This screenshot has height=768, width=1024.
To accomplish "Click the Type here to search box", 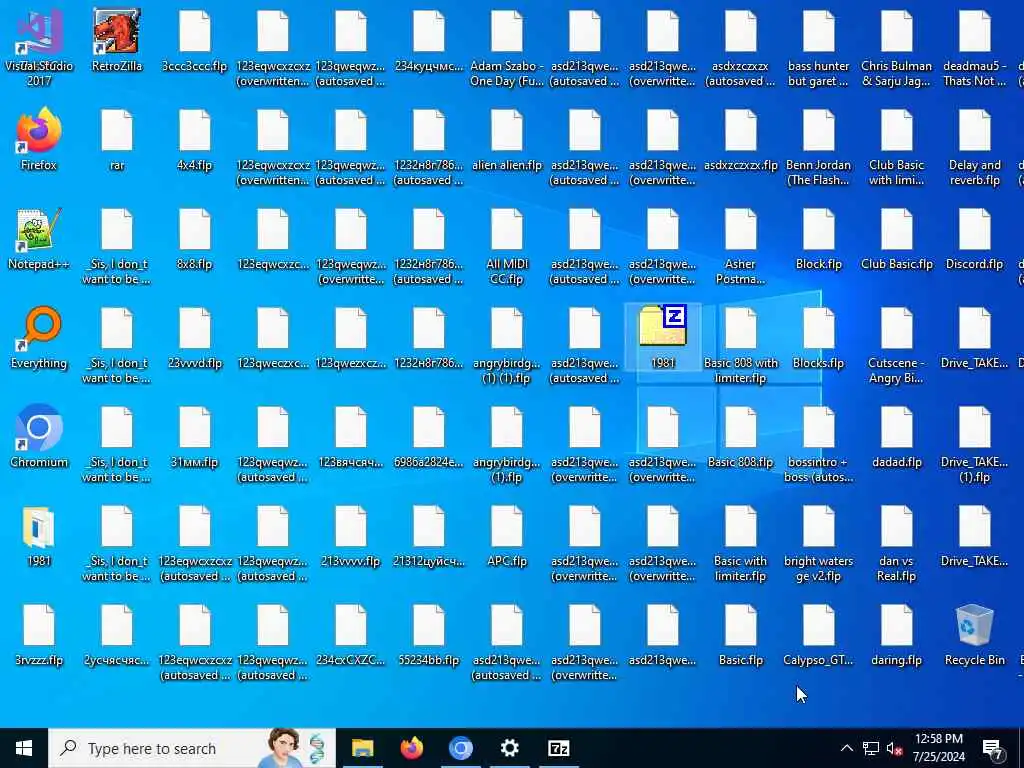I will coord(191,748).
